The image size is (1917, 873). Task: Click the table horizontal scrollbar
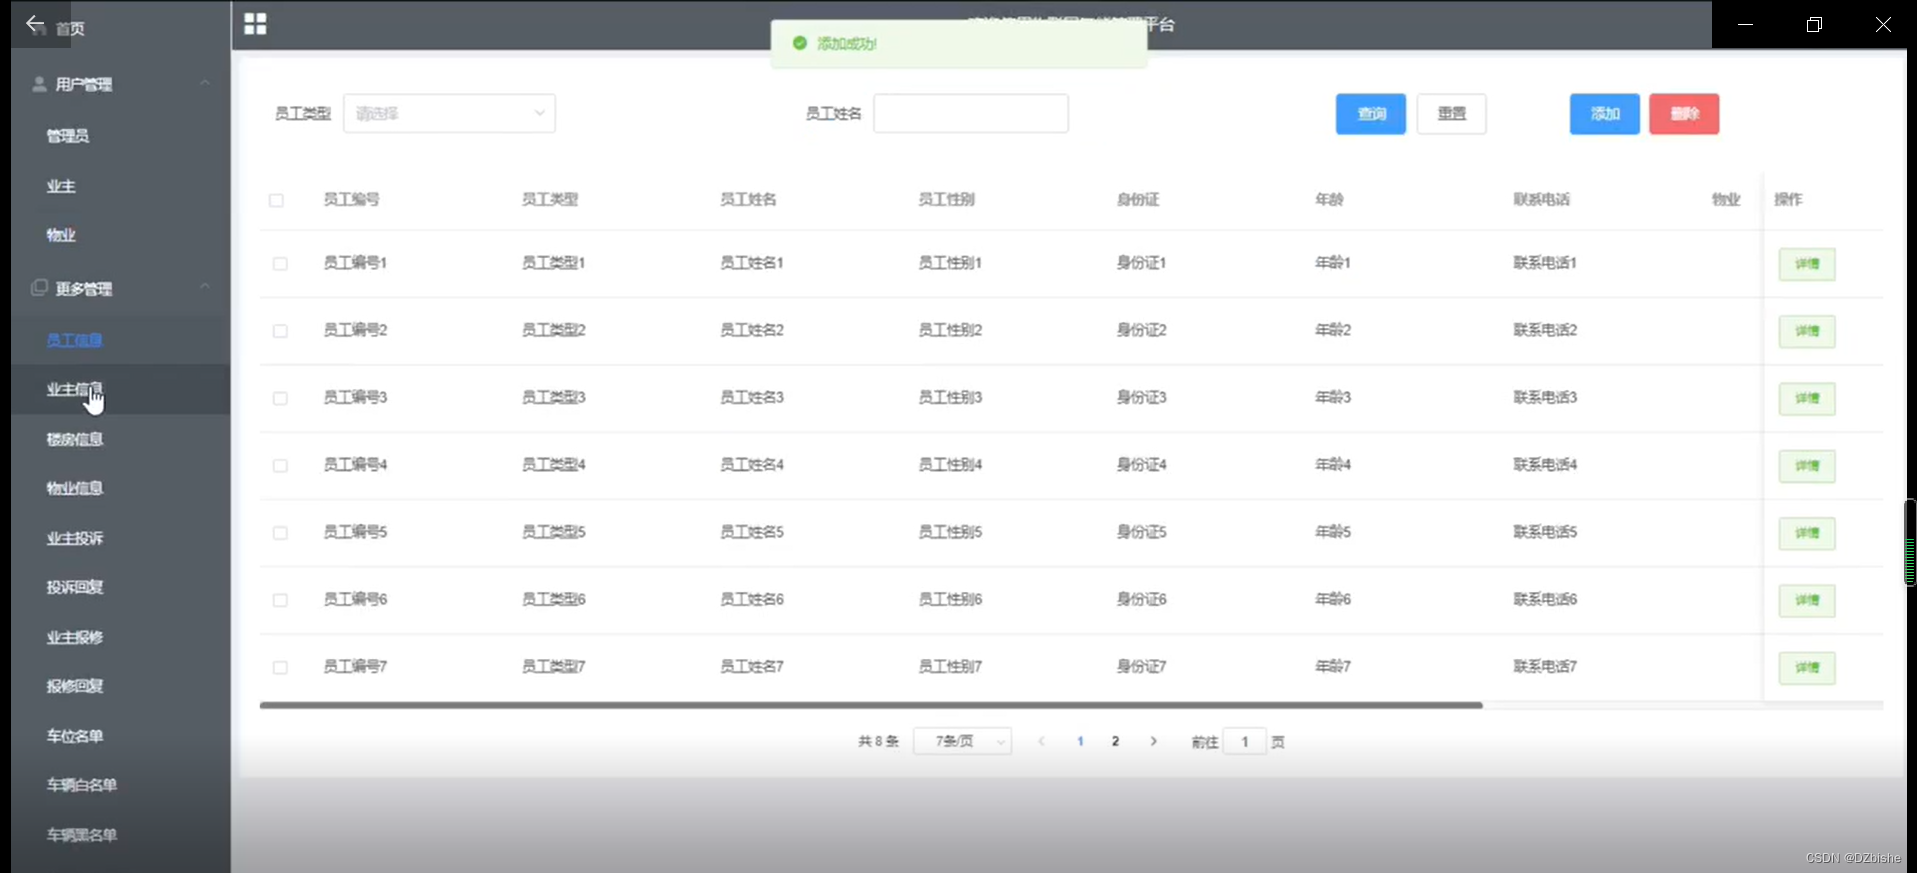(870, 705)
